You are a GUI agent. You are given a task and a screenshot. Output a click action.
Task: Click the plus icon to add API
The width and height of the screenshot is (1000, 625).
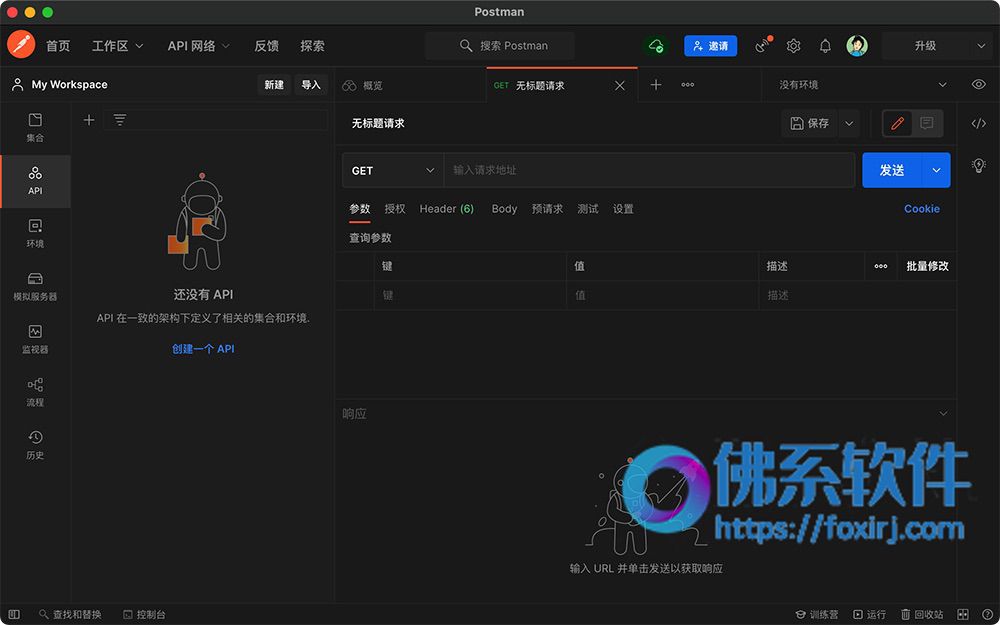89,120
